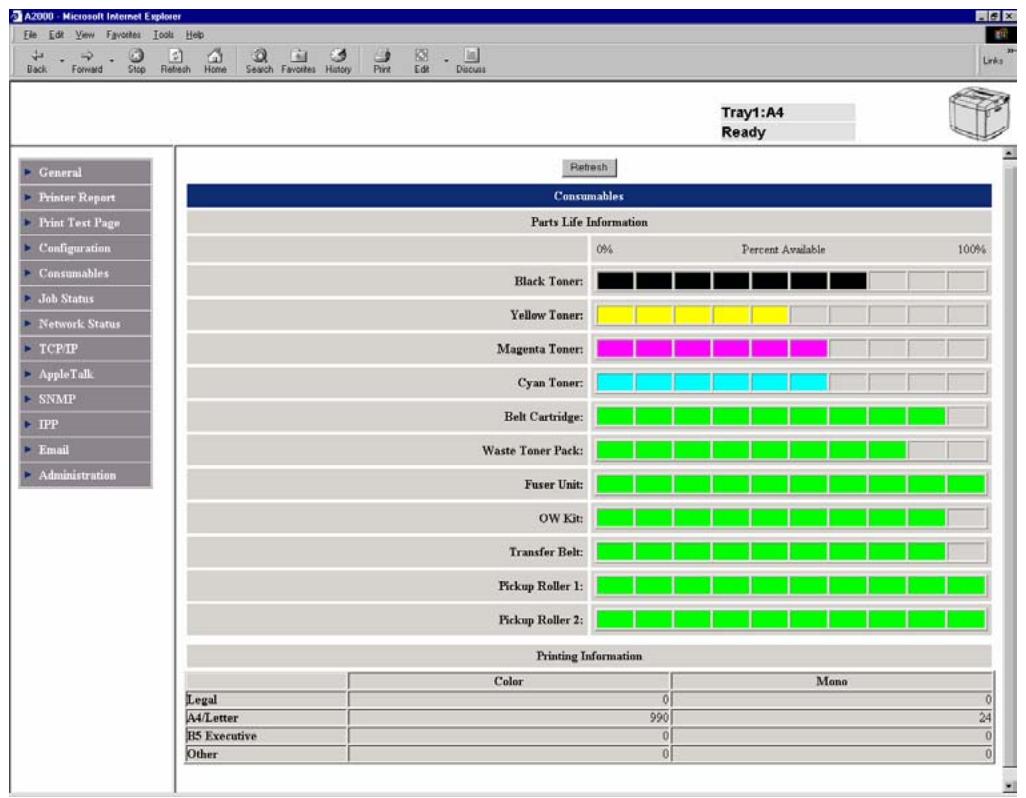
Task: Open Edit button dropdown arrow
Action: click(446, 61)
